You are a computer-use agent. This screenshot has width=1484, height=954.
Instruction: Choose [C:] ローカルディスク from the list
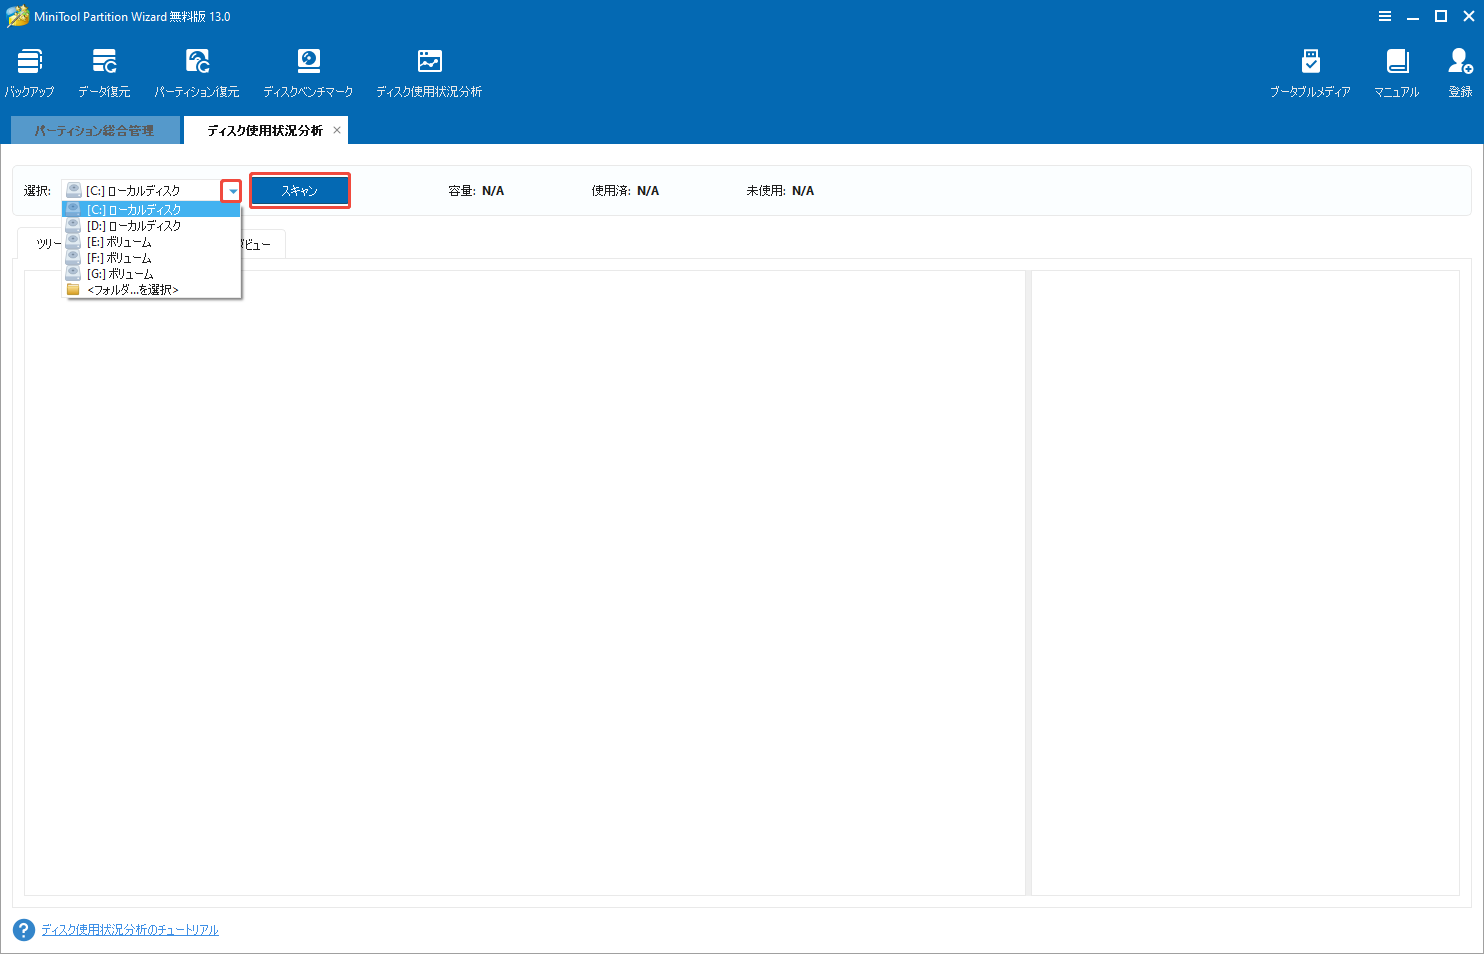click(151, 210)
